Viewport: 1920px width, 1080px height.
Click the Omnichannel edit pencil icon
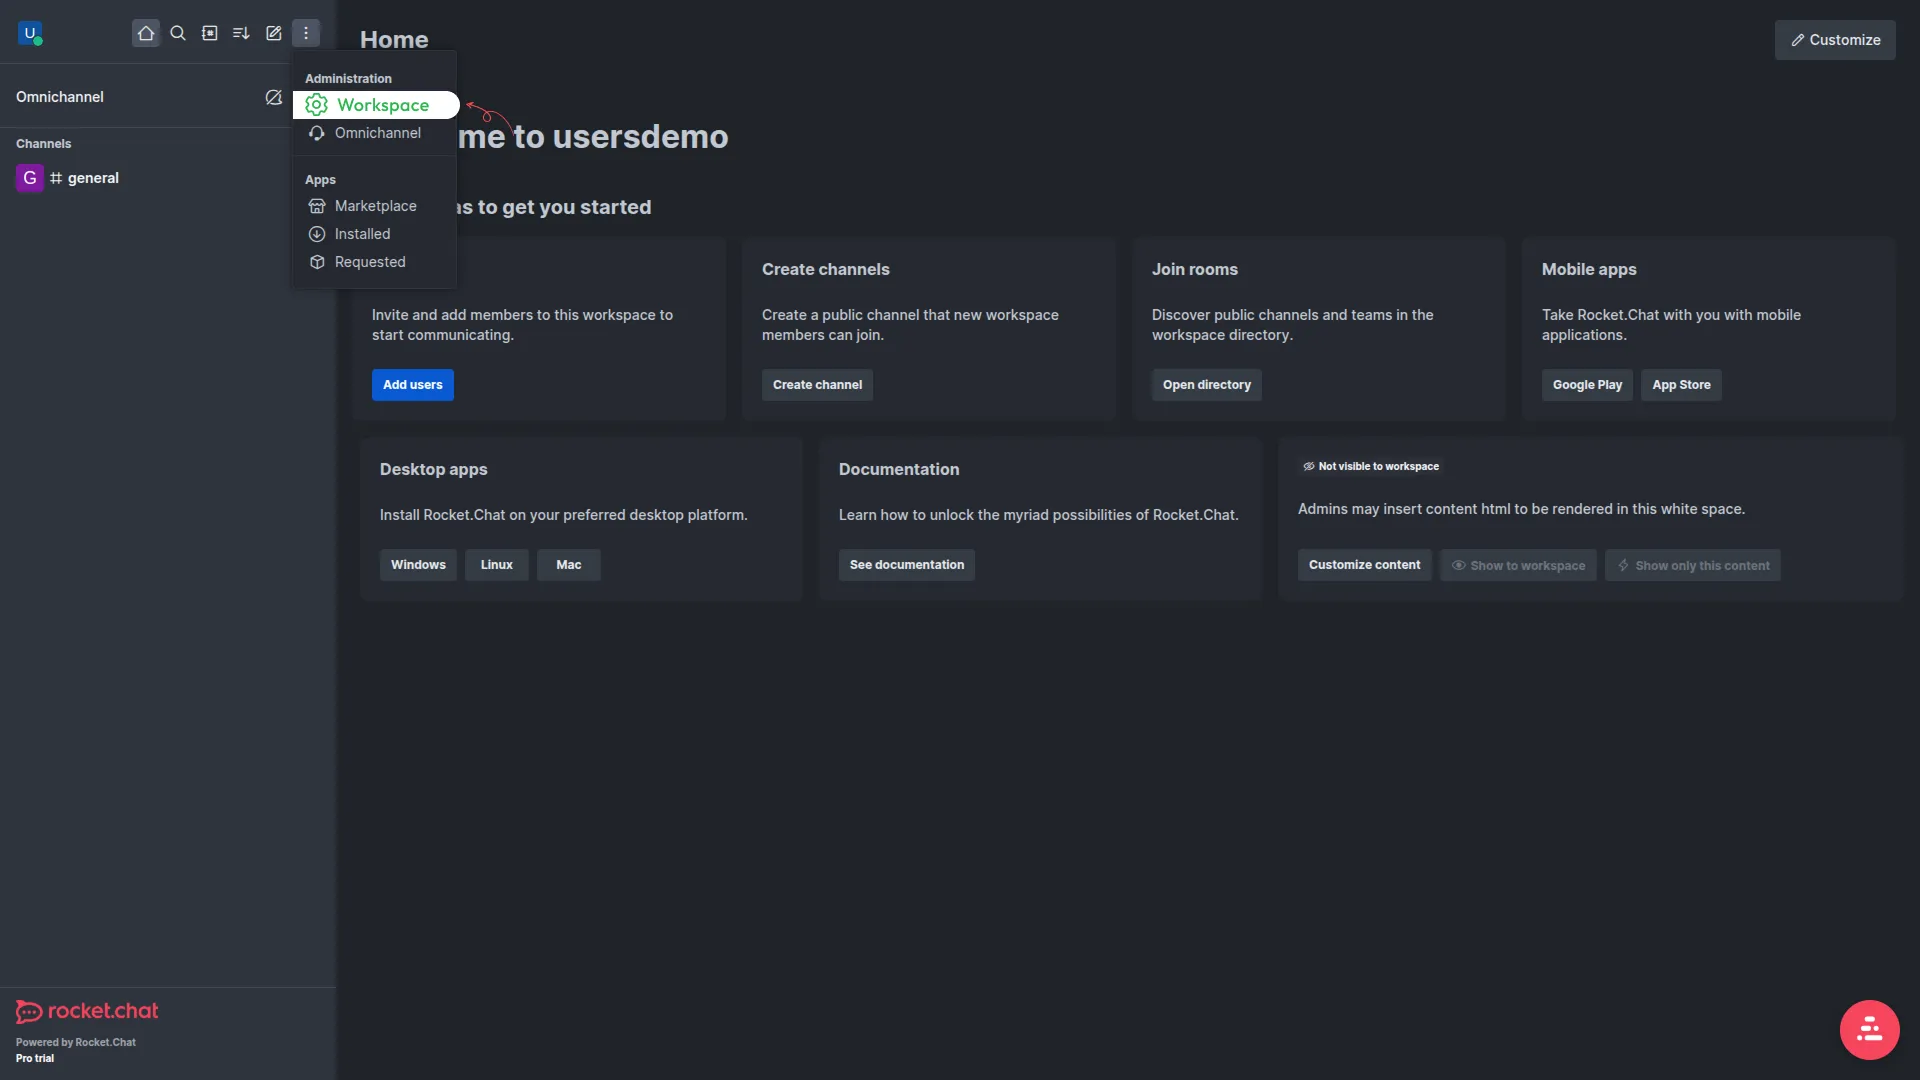pos(273,97)
